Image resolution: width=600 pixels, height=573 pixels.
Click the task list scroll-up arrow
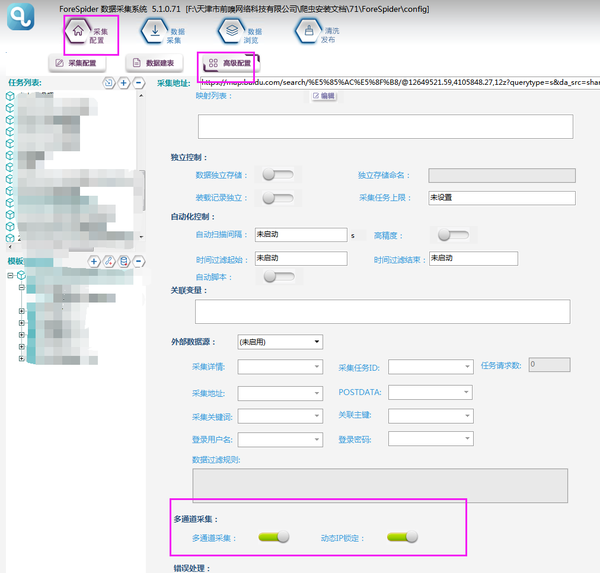click(x=141, y=96)
